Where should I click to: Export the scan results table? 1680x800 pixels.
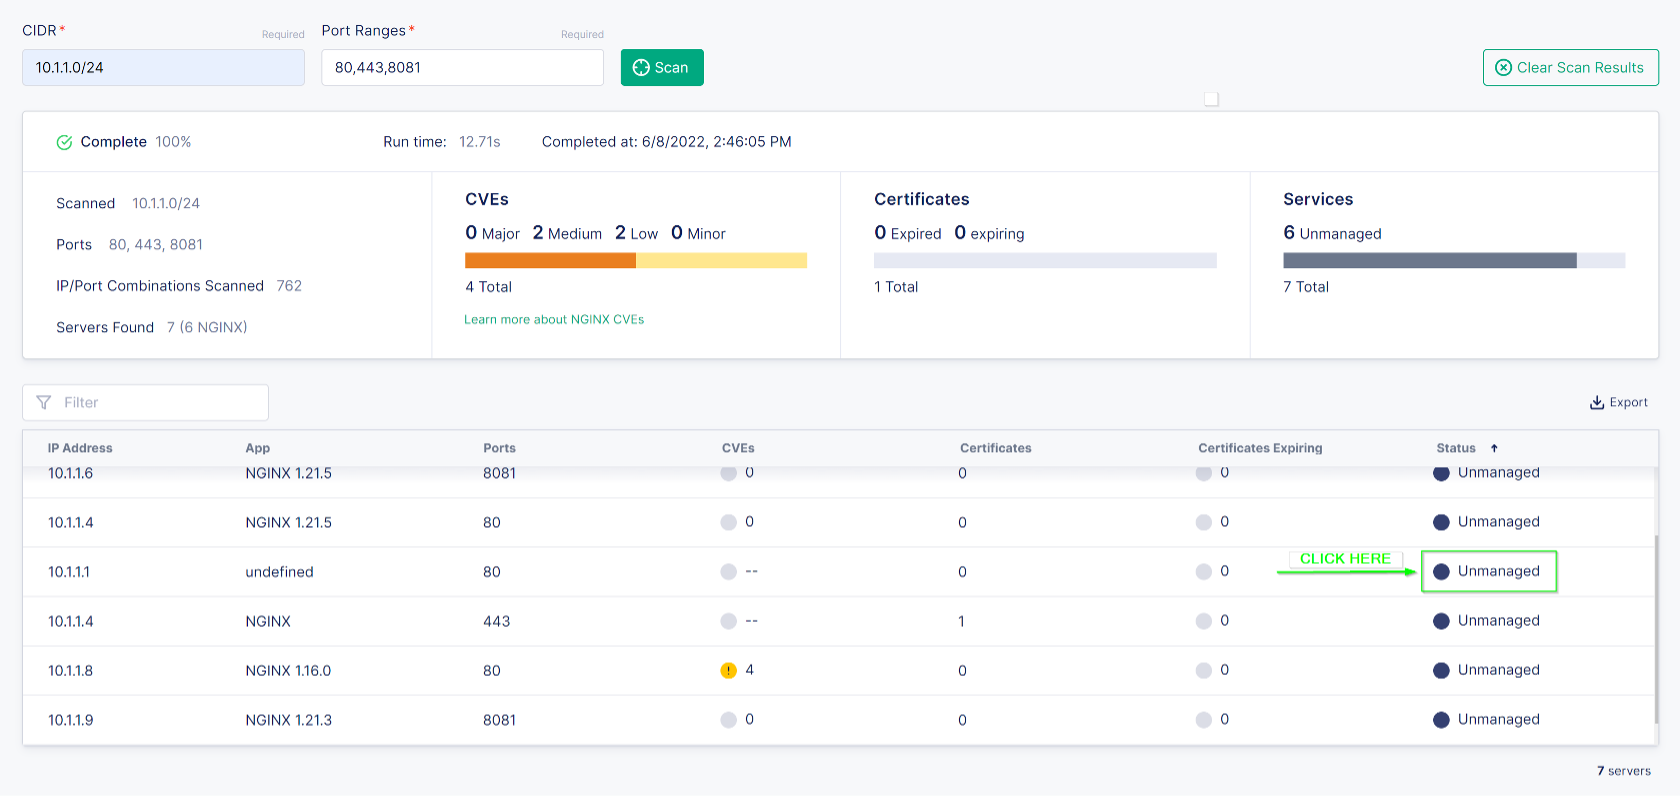click(1619, 402)
